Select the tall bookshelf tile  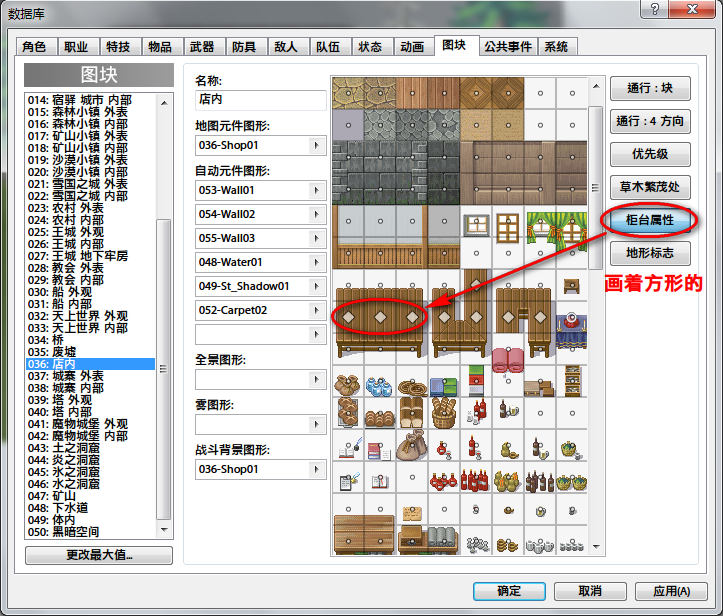pos(573,381)
